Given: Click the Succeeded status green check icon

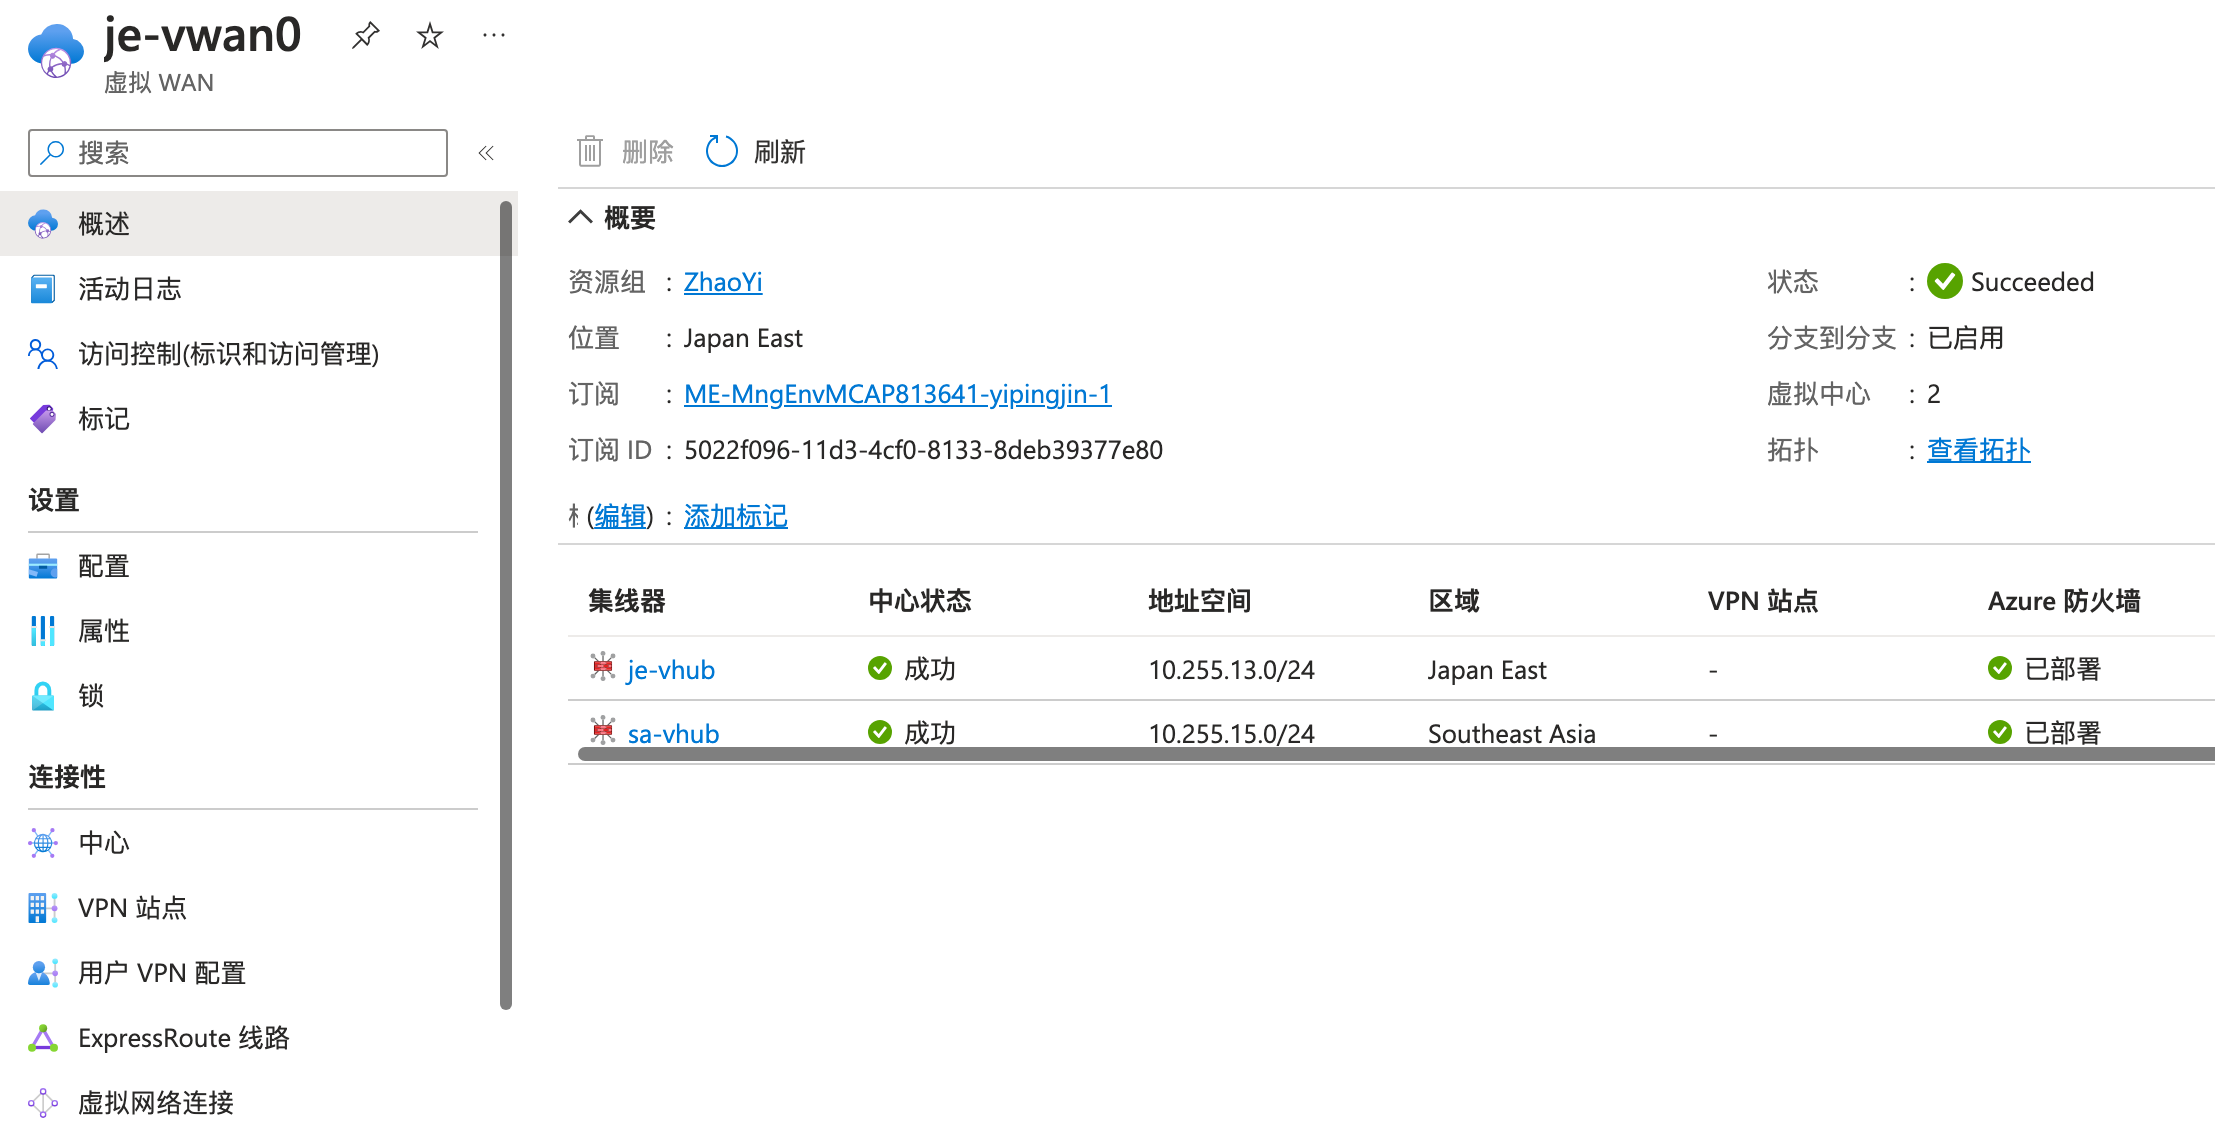Looking at the screenshot, I should (1945, 281).
